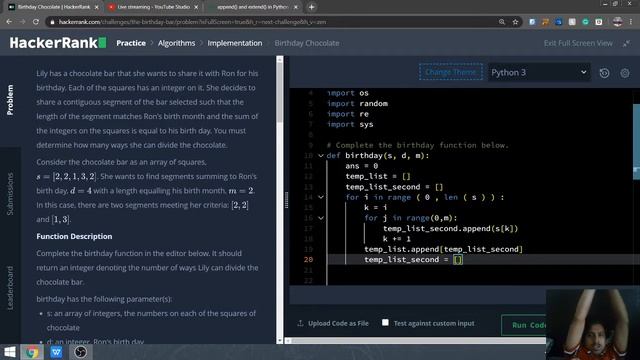
Task: Click the Algorithms breadcrumb link
Action: click(x=176, y=43)
